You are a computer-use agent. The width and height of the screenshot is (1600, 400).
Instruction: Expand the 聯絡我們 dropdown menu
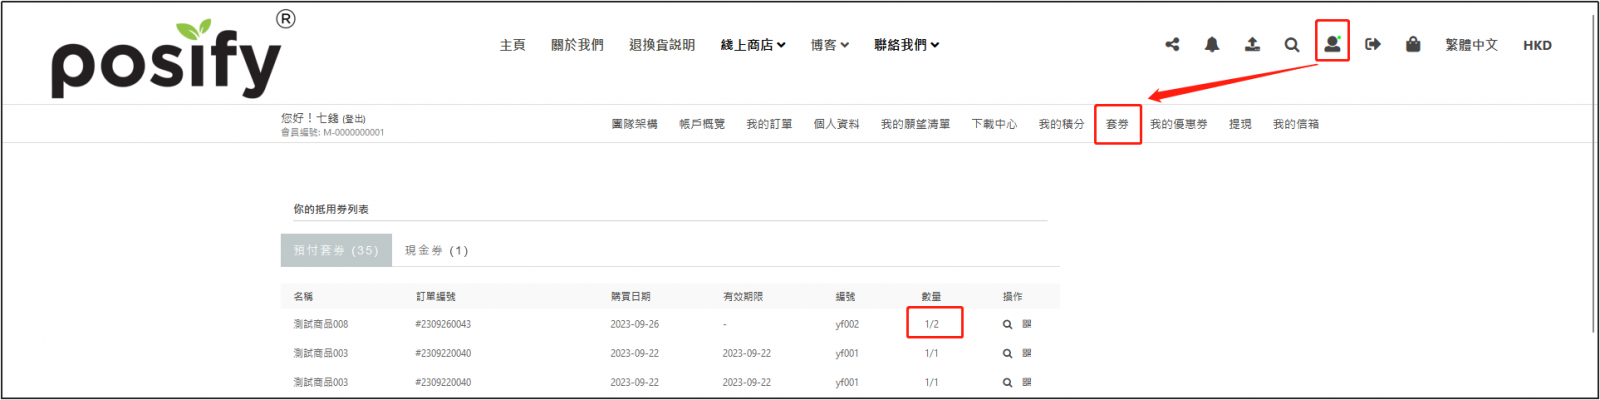906,45
